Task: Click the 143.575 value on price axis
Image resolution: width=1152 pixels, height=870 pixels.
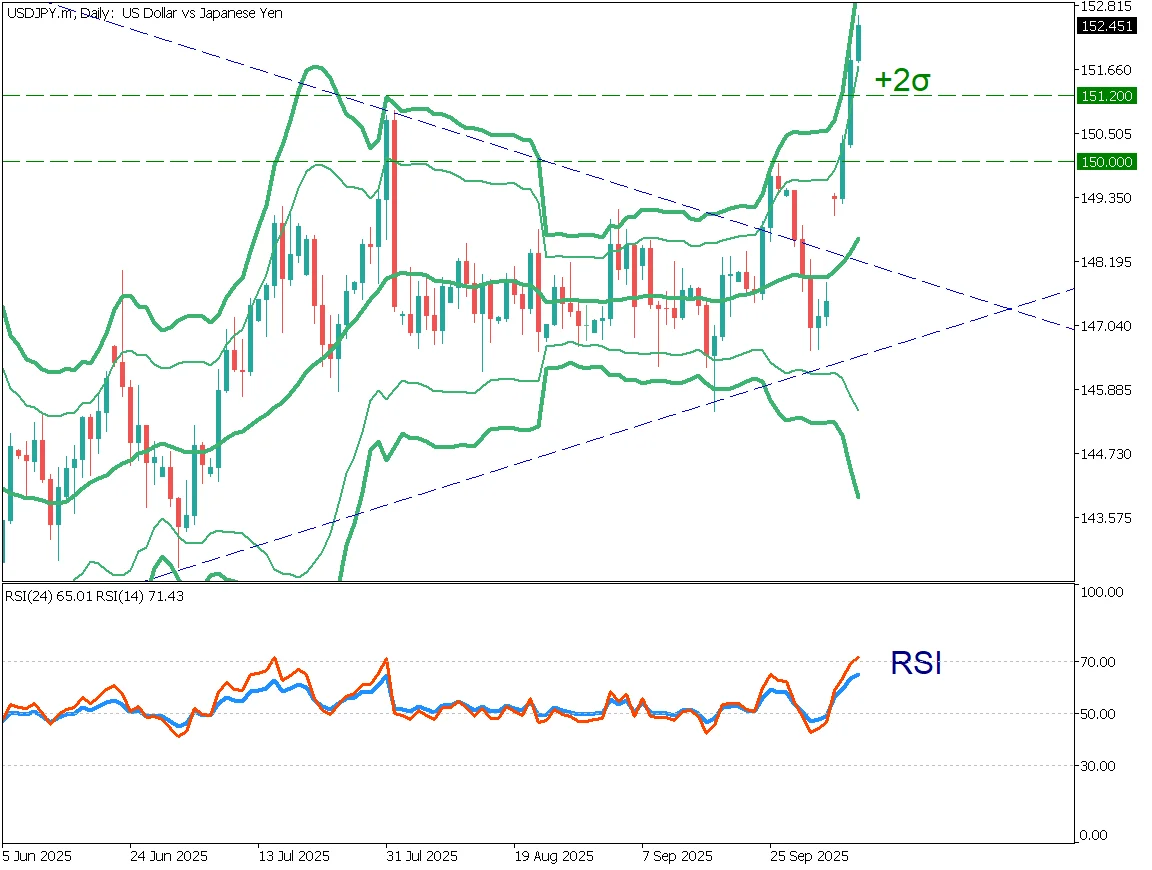Action: (1105, 518)
